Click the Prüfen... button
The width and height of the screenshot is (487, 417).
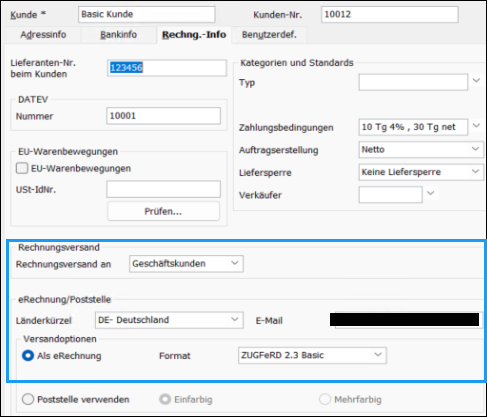coord(163,211)
